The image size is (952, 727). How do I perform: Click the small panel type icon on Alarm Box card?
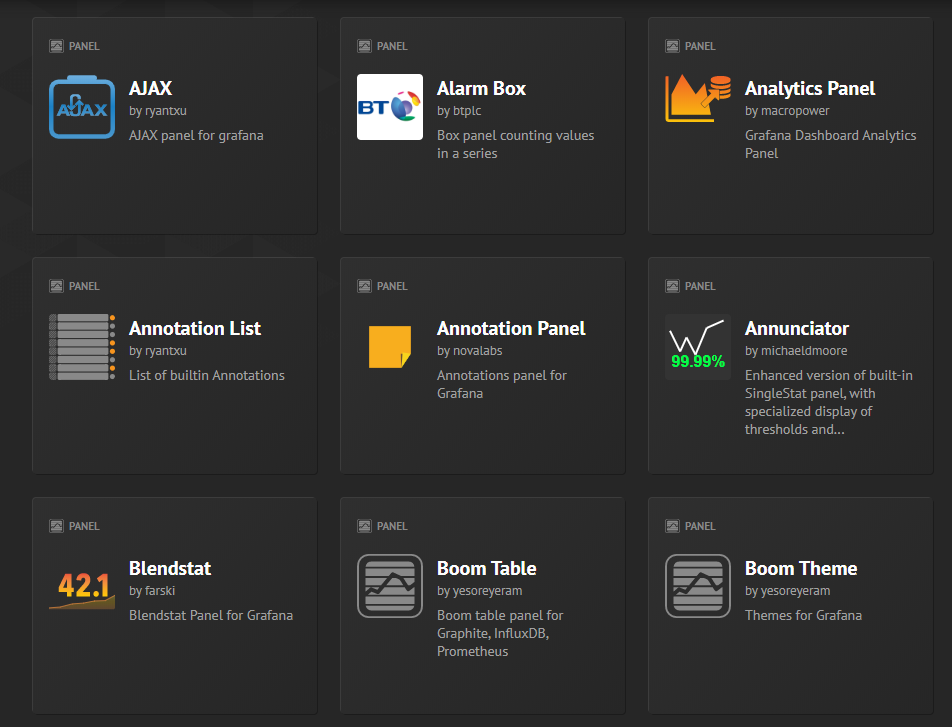pyautogui.click(x=364, y=46)
